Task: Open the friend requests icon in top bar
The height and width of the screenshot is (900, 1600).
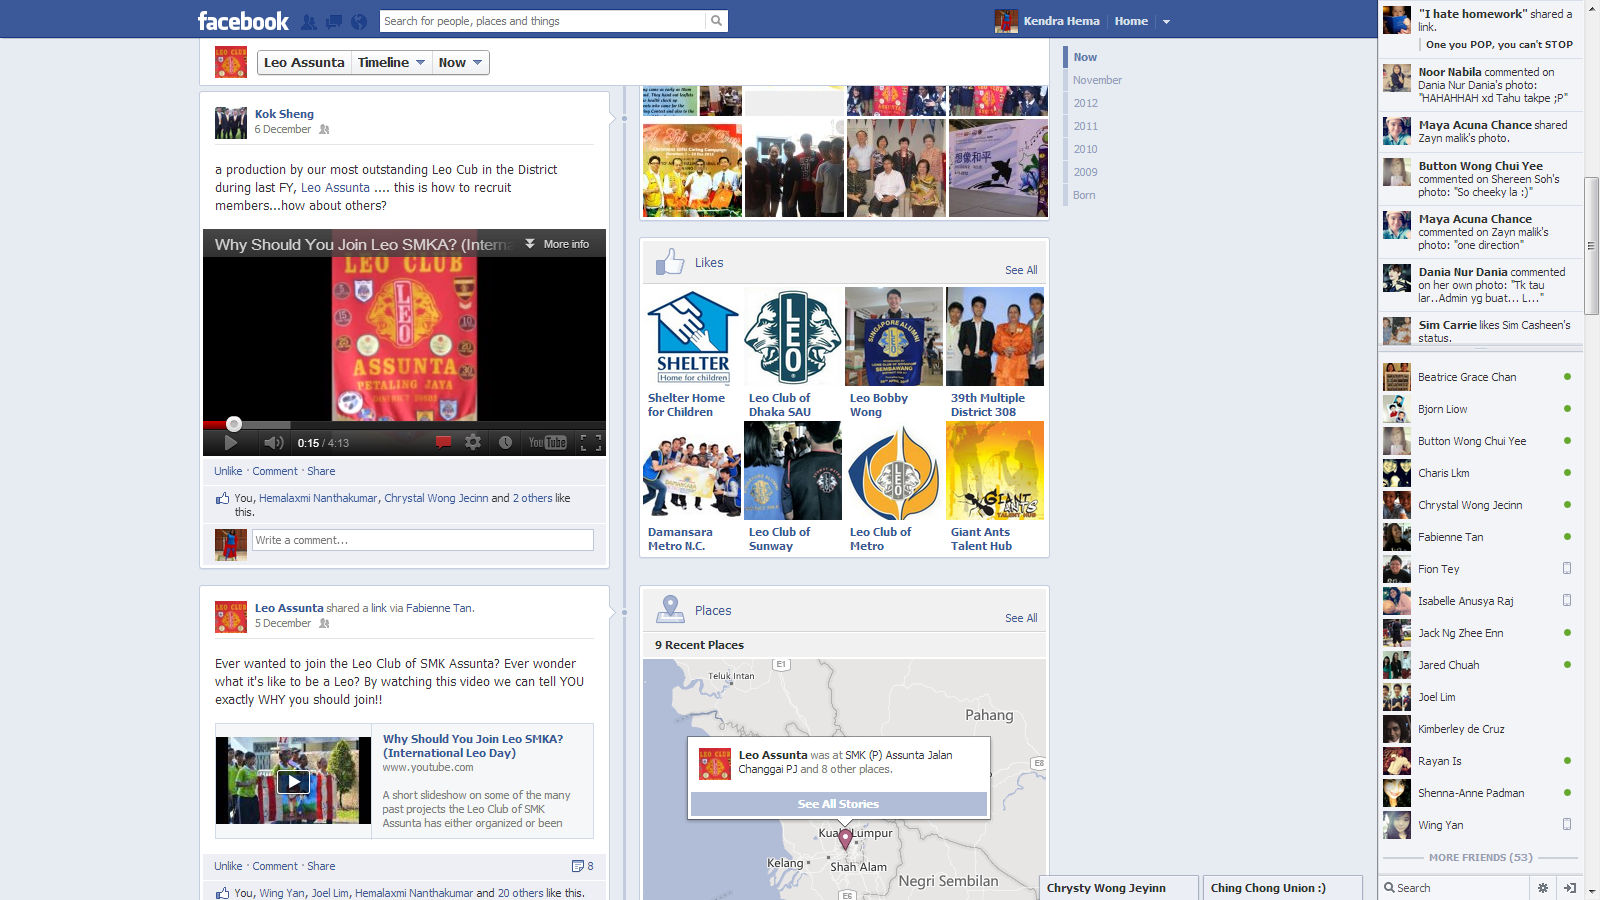Action: coord(309,21)
